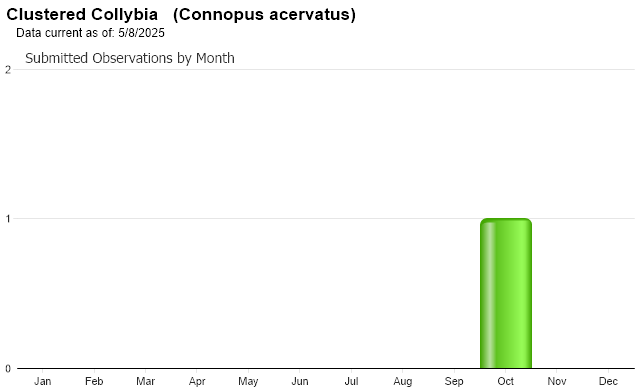Screen dimensions: 640x390
Task: Click the Apr label on the axis
Action: click(x=197, y=381)
